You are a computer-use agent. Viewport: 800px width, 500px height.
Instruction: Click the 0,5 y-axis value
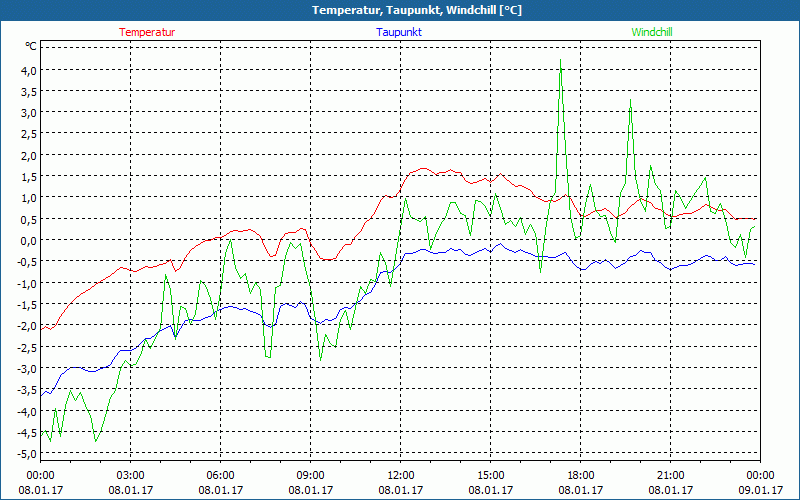29,219
